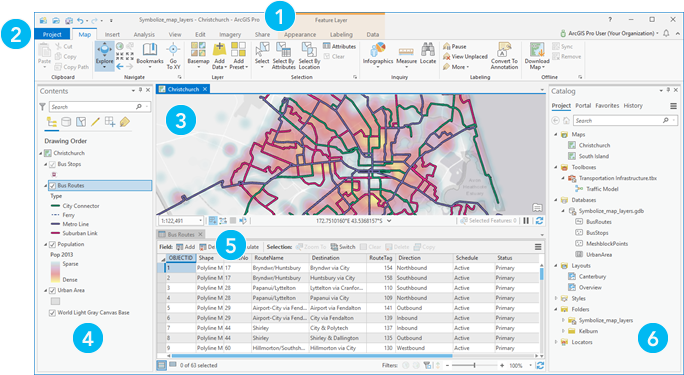Viewport: 684px width, 375px height.
Task: Expand the Kelburn folder
Action: tap(563, 331)
